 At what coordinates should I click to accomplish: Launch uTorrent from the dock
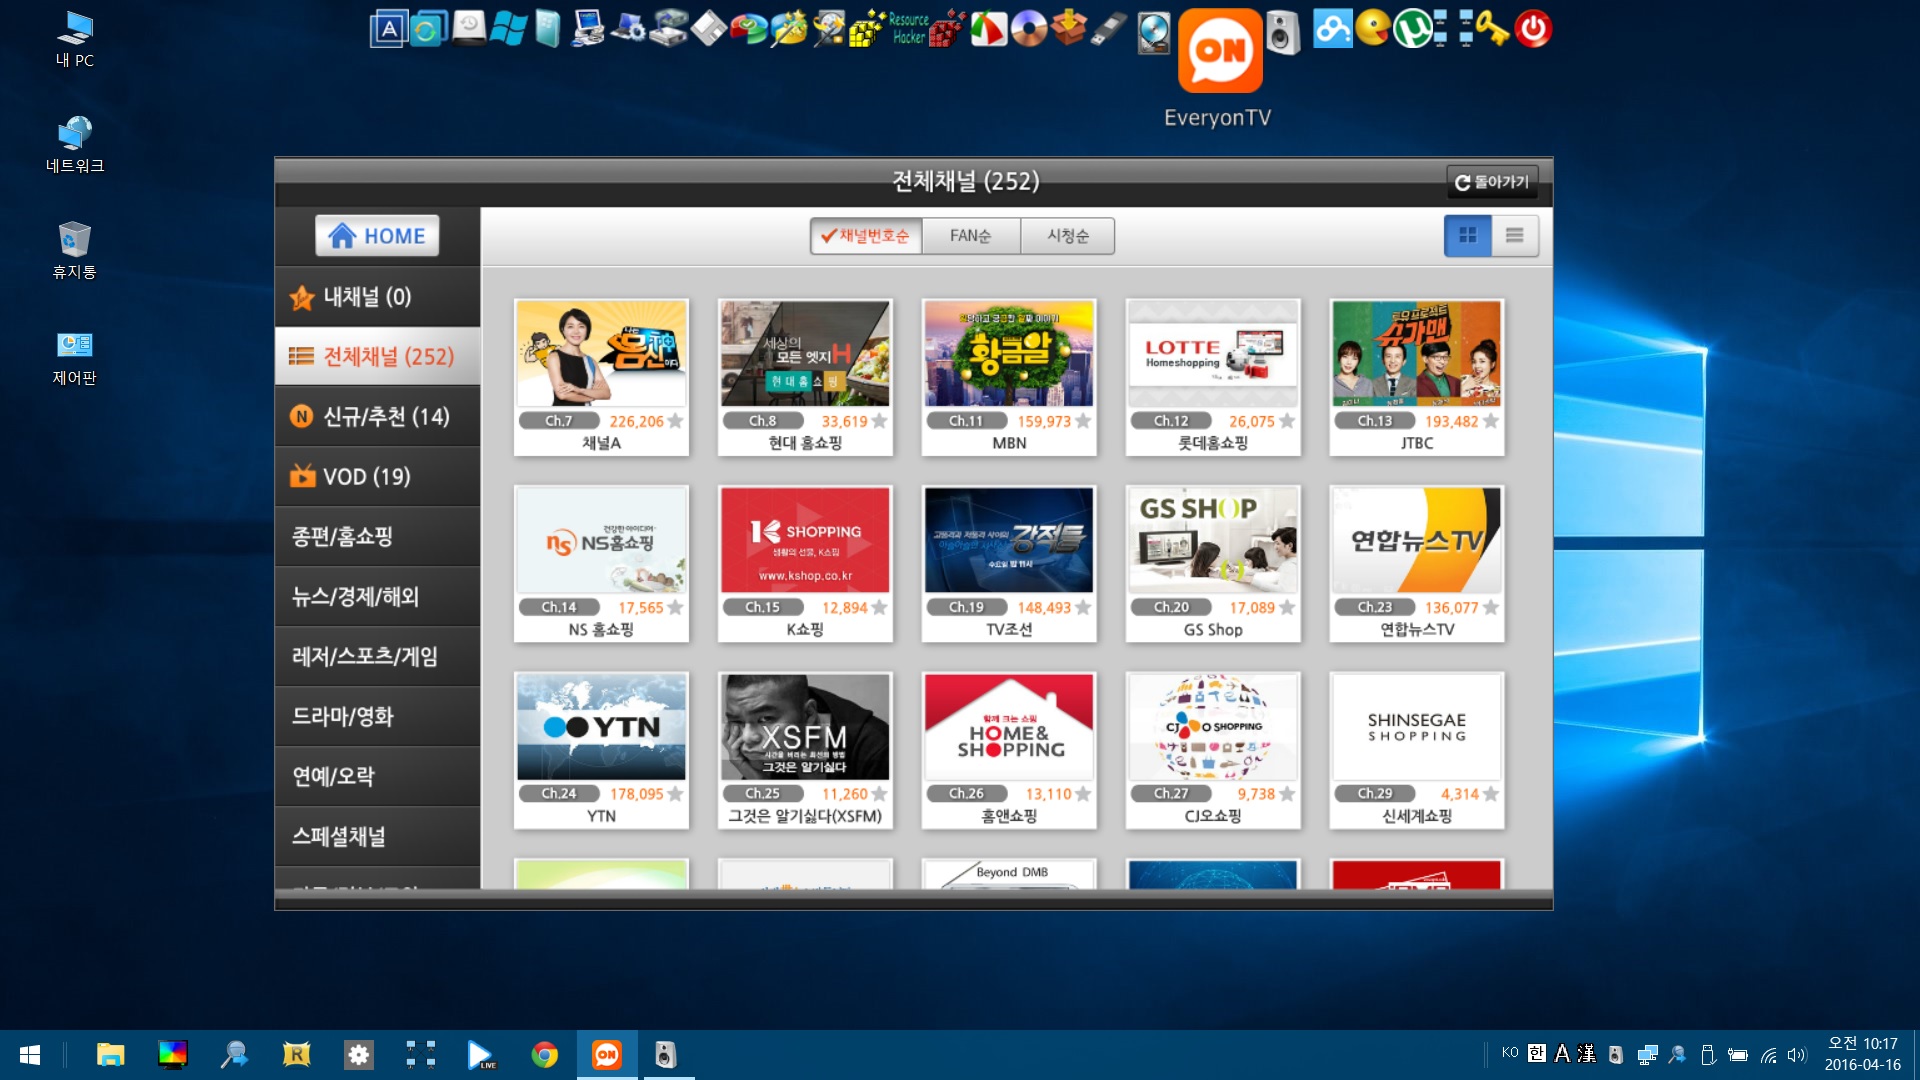(1412, 29)
